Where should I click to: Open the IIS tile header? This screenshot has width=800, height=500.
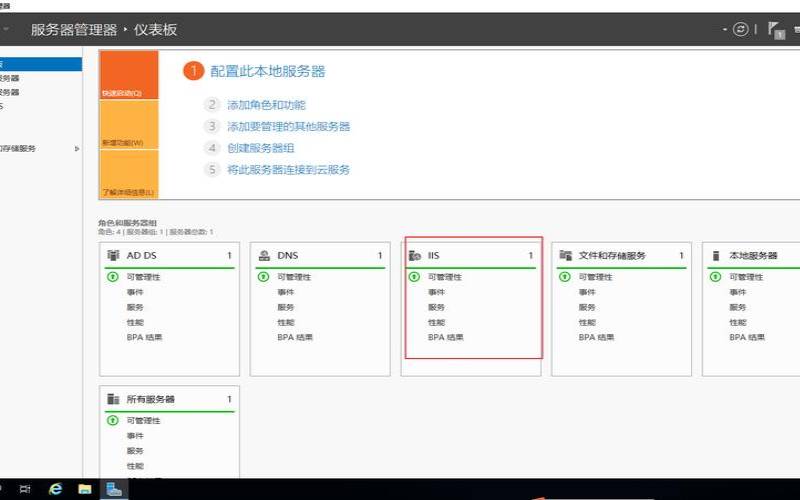(471, 255)
